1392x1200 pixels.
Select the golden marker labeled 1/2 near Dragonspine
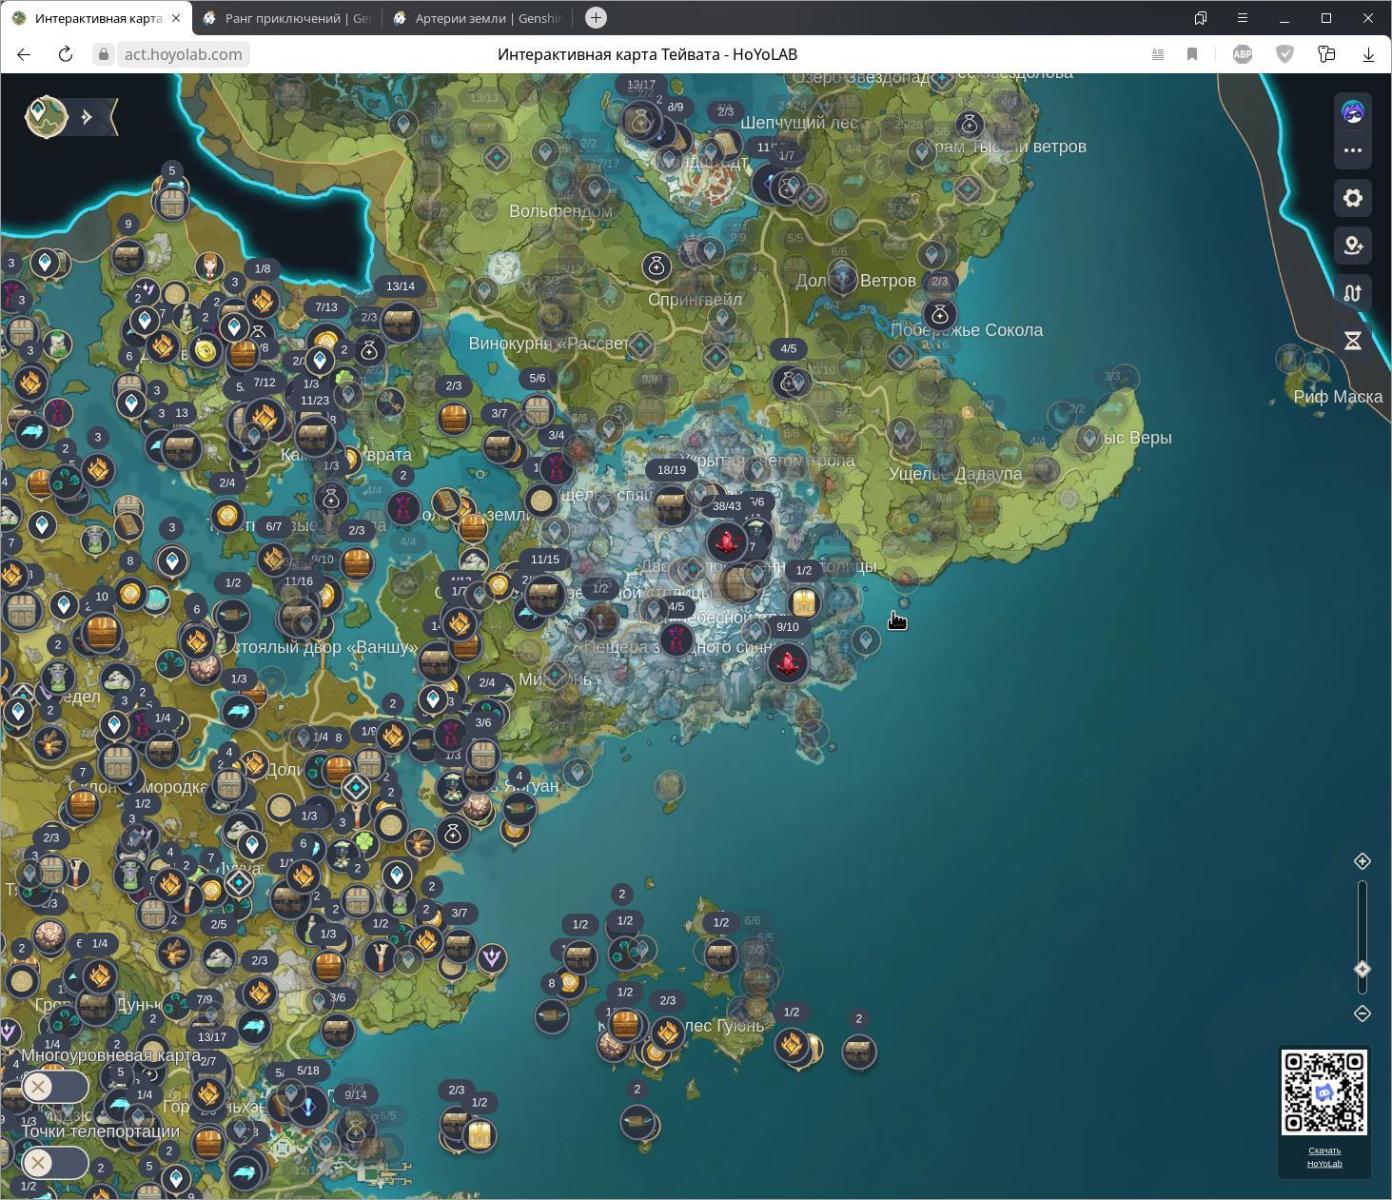pyautogui.click(x=804, y=603)
